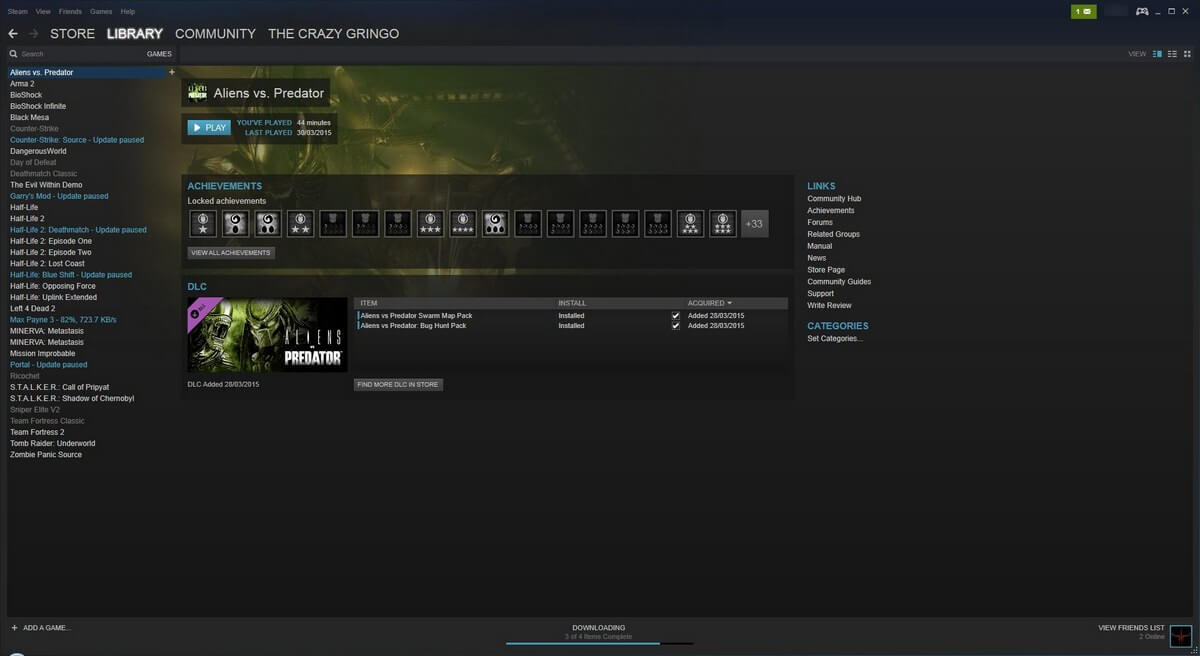Open the green inbox notification icon
The height and width of the screenshot is (656, 1200).
1083,11
